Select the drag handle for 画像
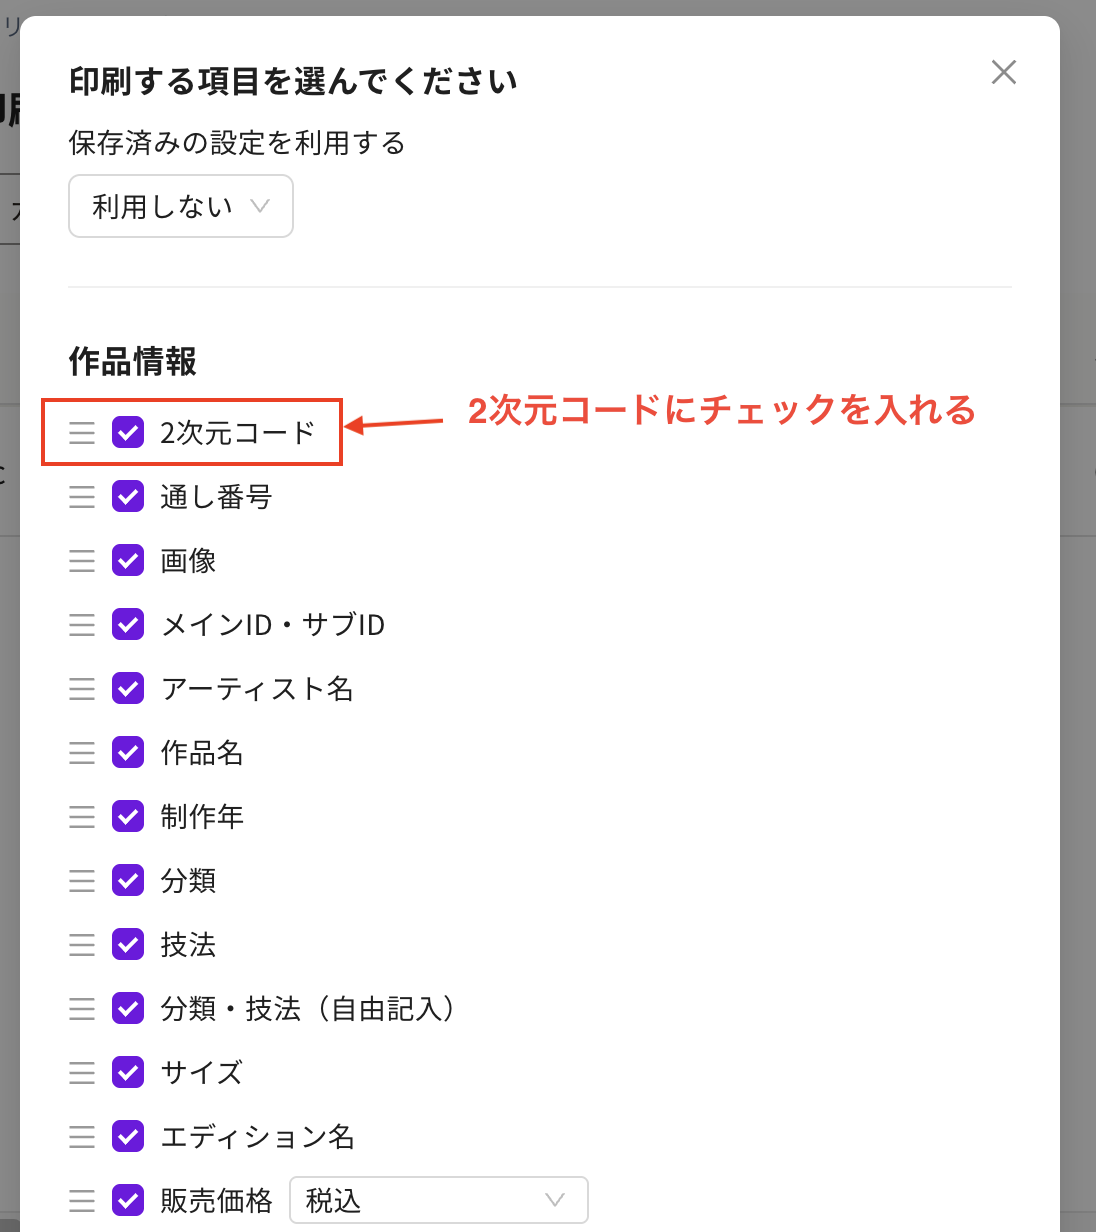1096x1232 pixels. coord(81,561)
